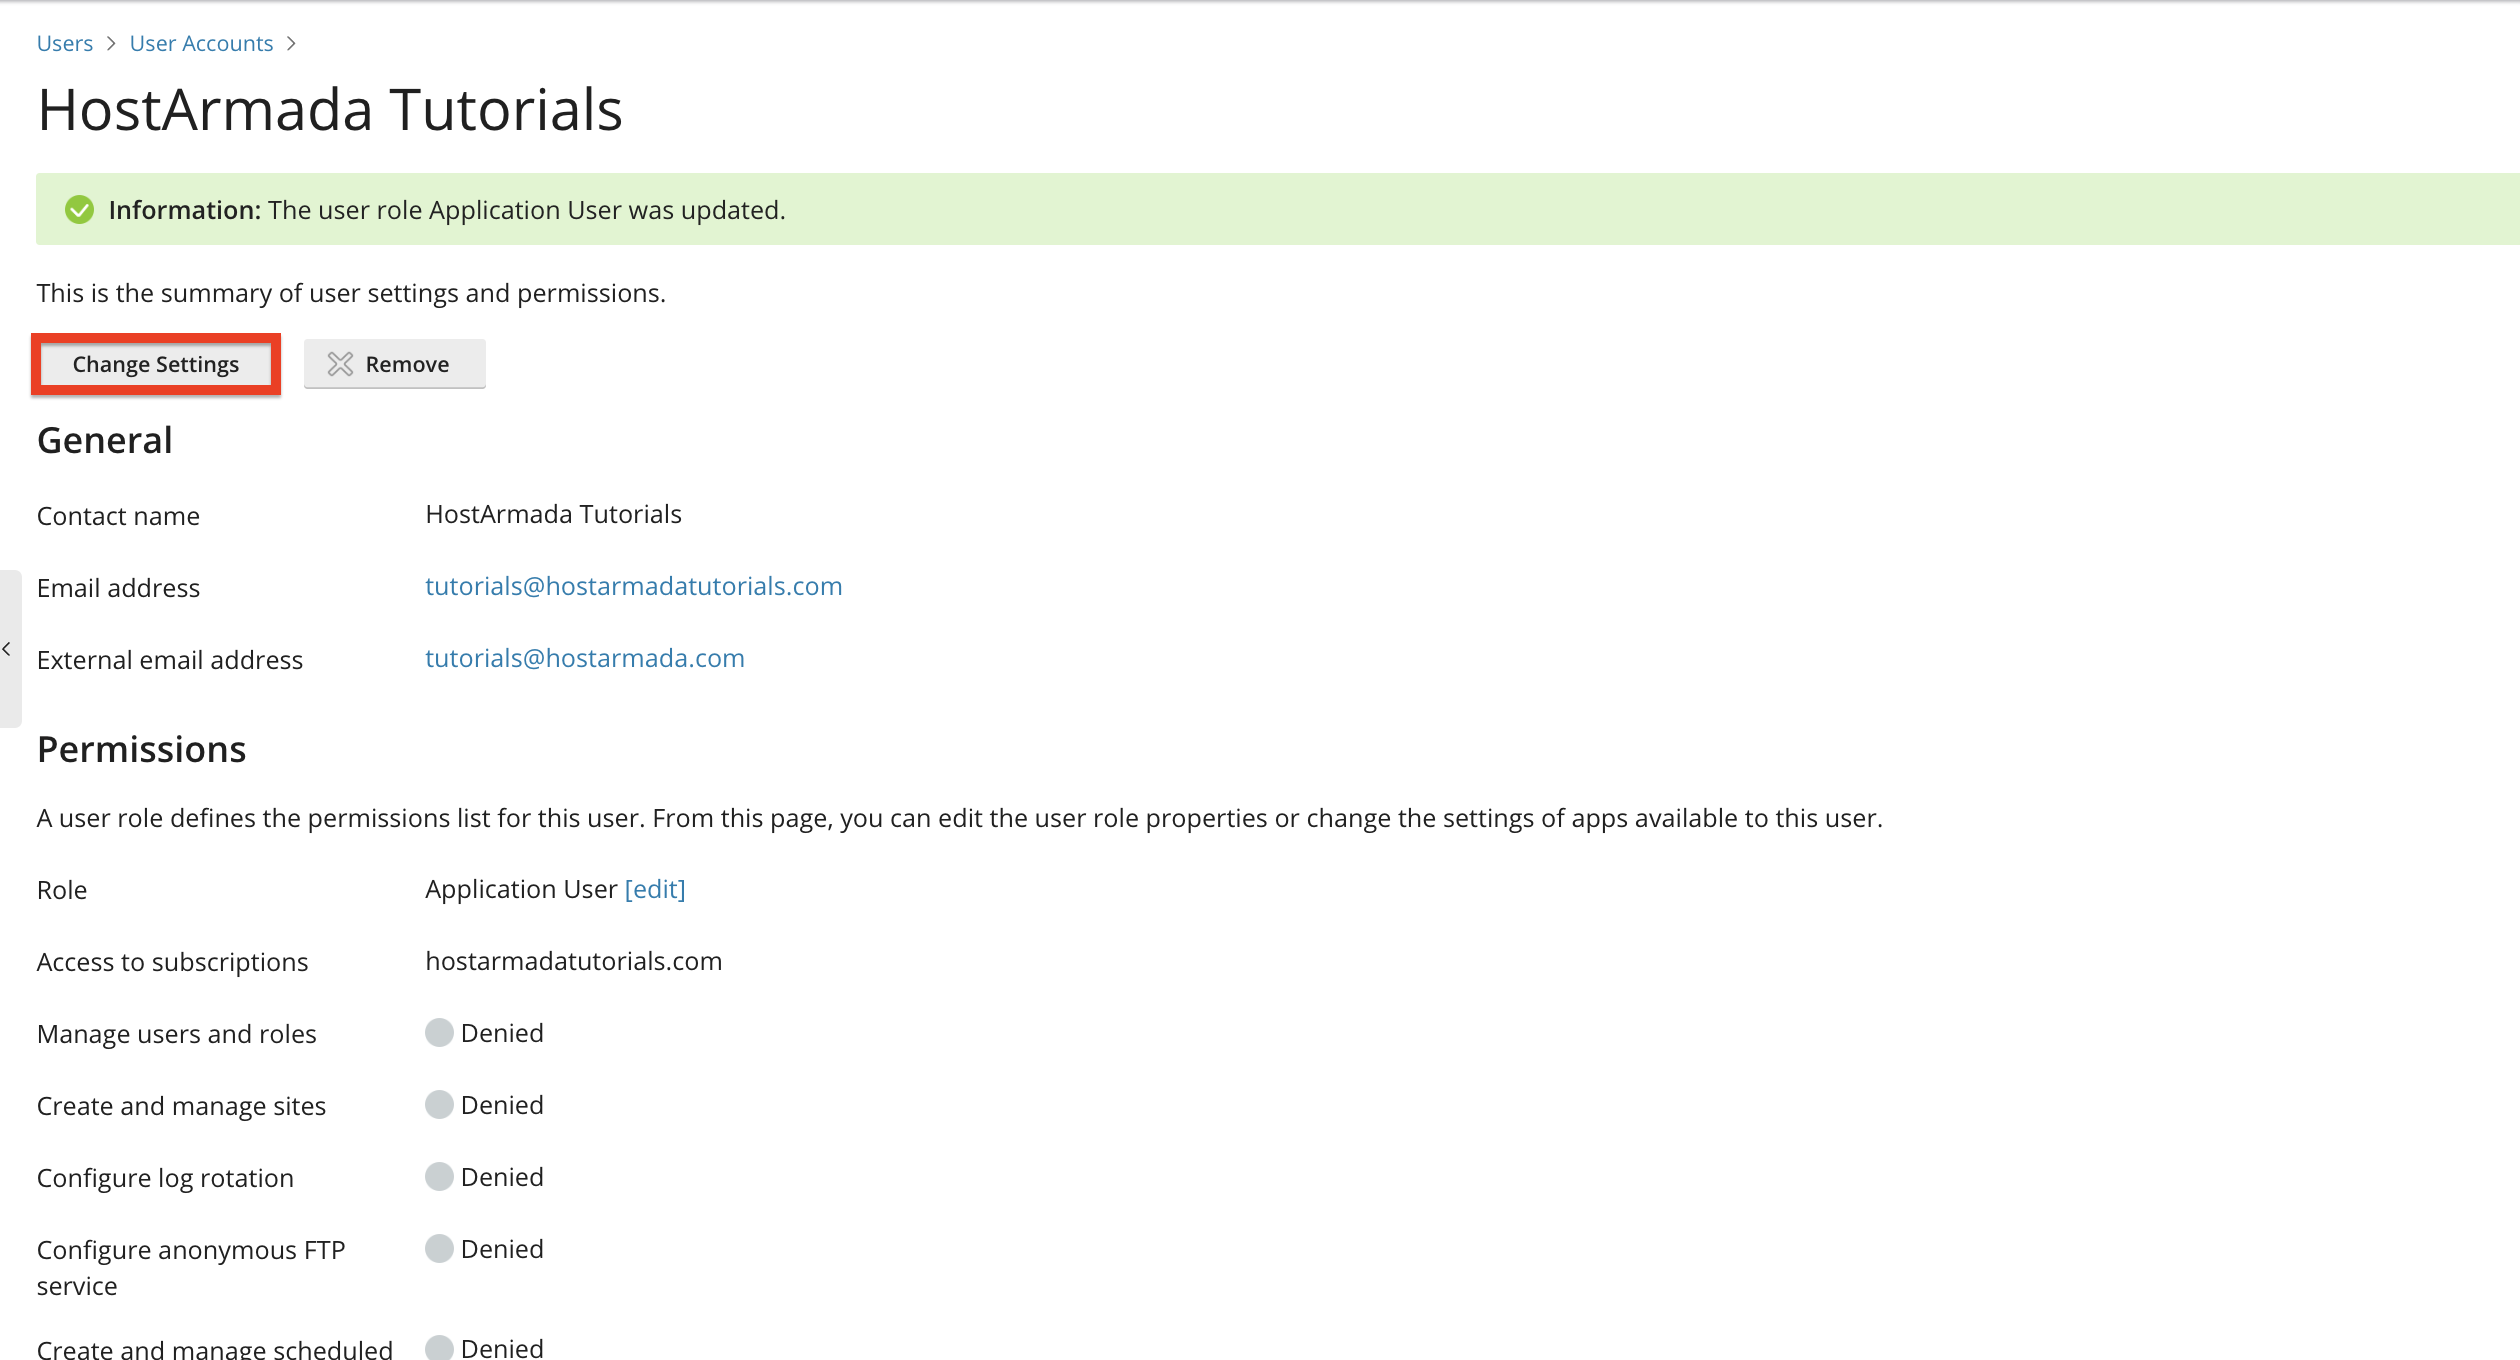Image resolution: width=2520 pixels, height=1360 pixels.
Task: Click Denied indicator for Manage users and roles
Action: pos(439,1033)
